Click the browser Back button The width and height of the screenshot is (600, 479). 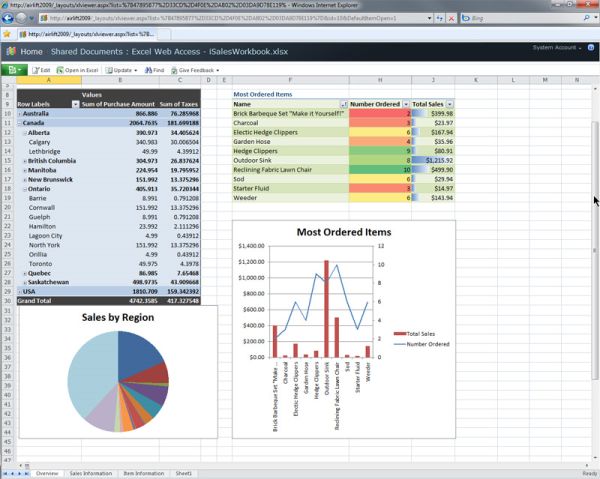[8, 18]
